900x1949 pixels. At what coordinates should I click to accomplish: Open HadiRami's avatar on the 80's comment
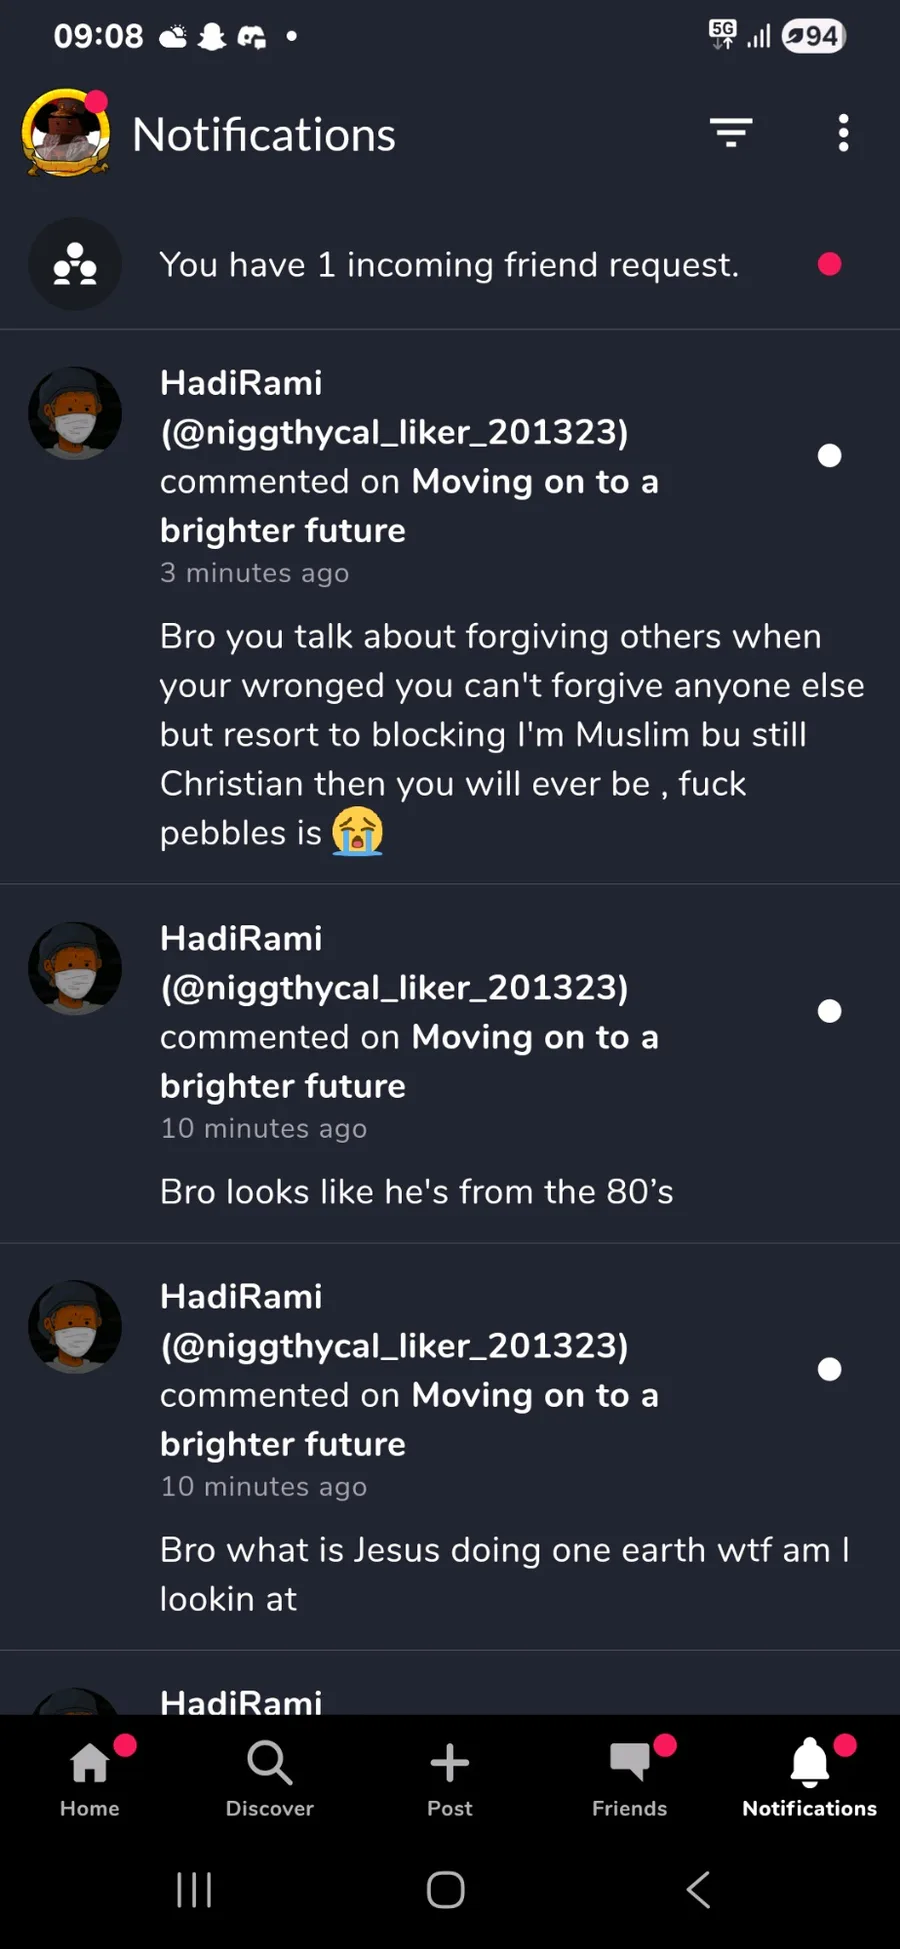pyautogui.click(x=75, y=968)
